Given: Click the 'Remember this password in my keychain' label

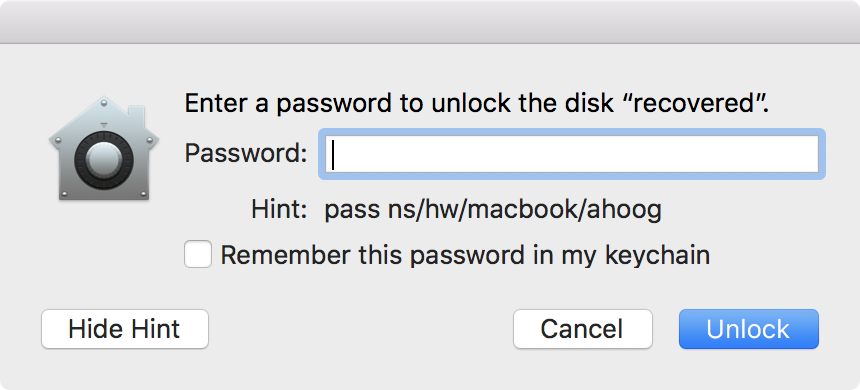Looking at the screenshot, I should [x=465, y=255].
